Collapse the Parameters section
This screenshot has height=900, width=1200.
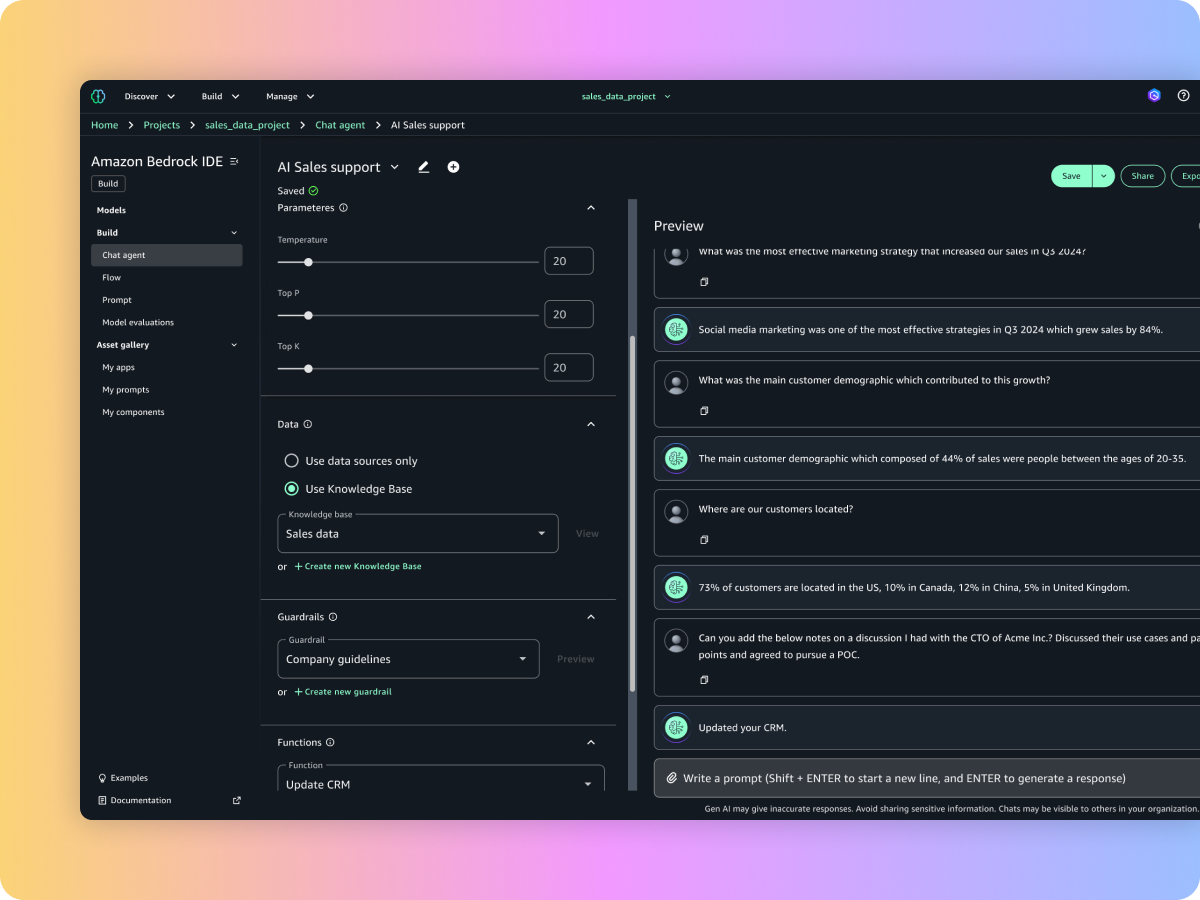click(x=590, y=208)
